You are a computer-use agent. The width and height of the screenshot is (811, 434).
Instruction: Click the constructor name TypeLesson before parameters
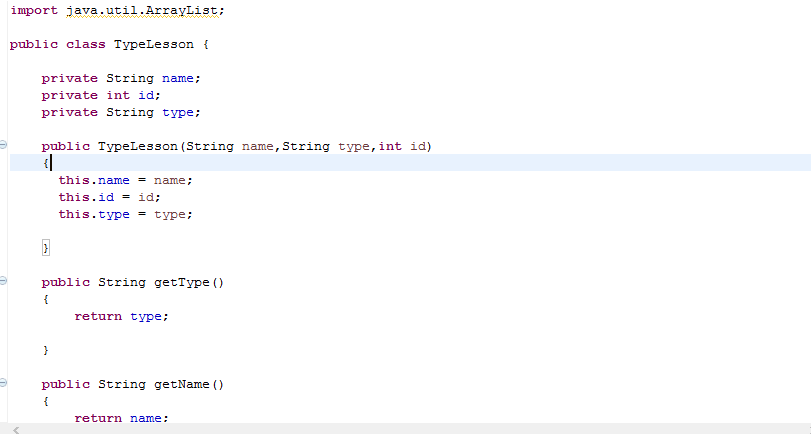point(138,146)
